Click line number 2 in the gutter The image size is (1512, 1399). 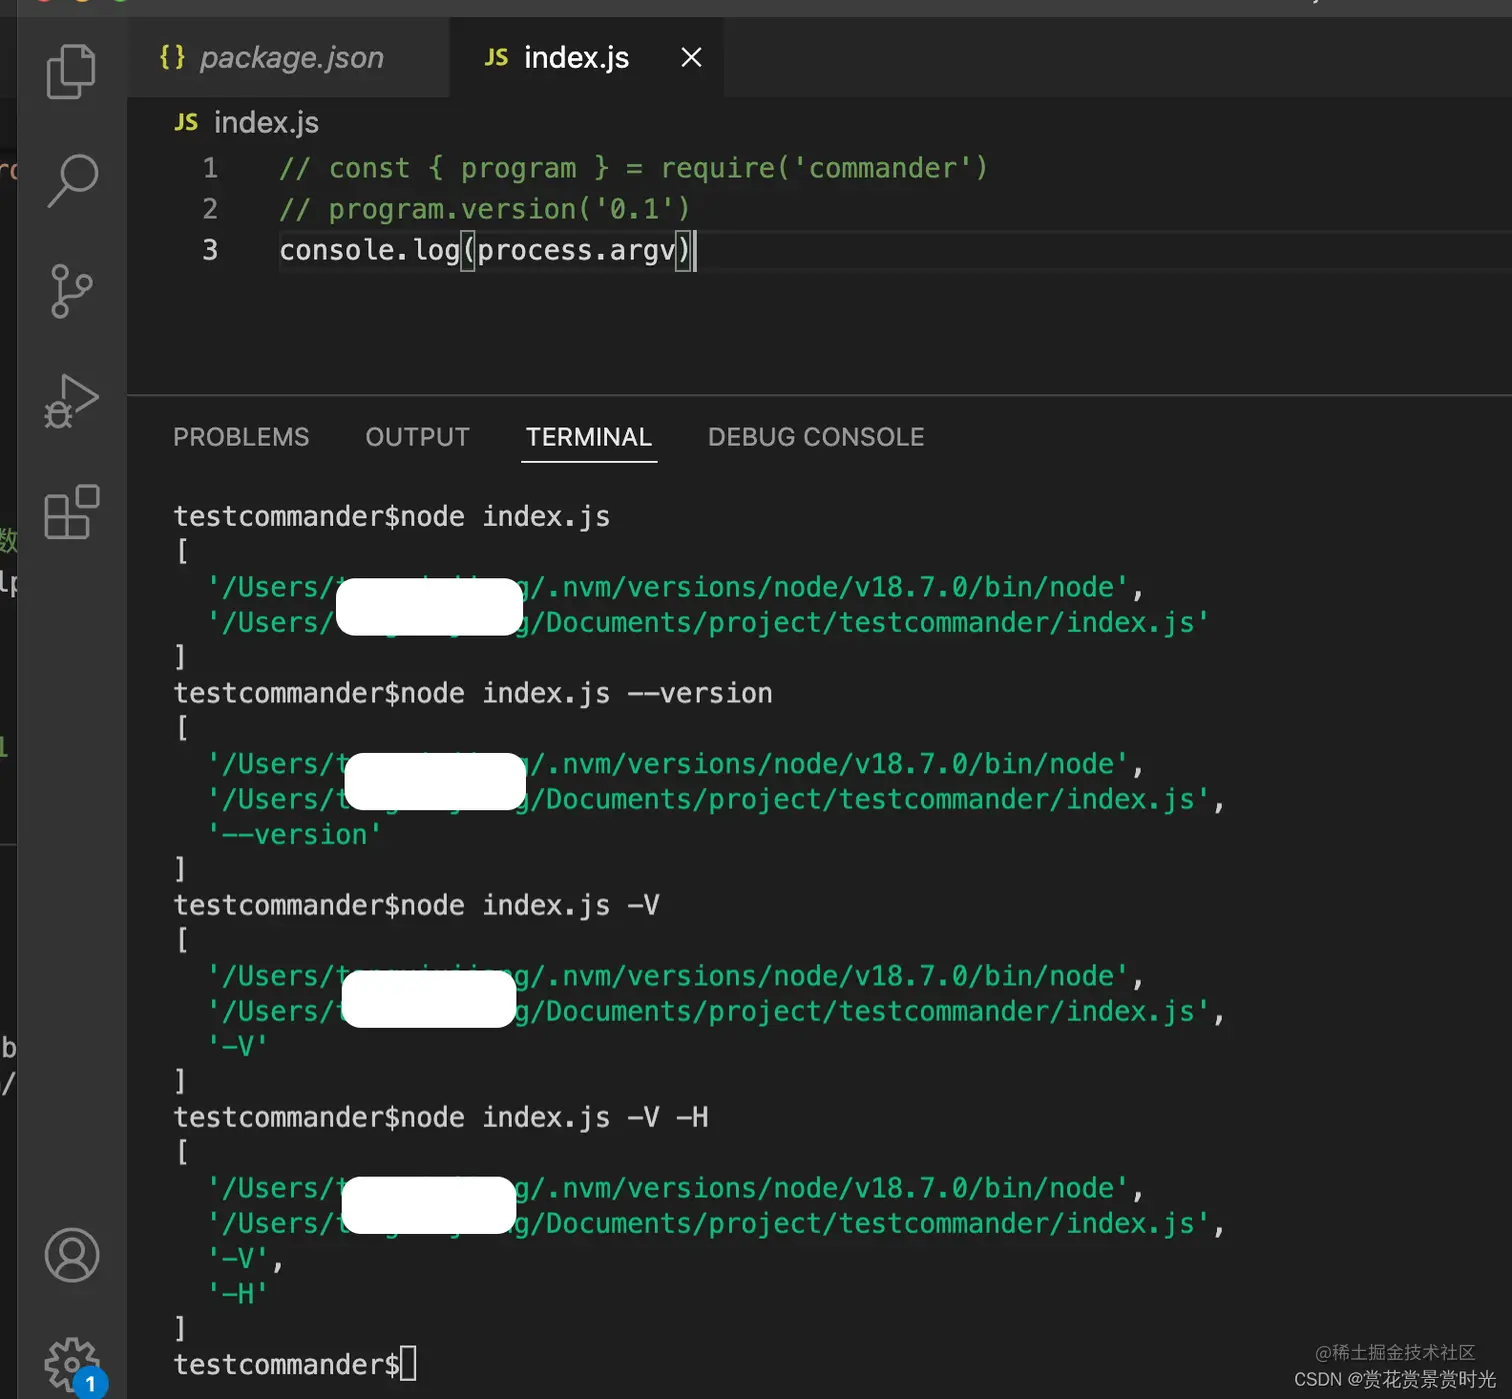pos(210,209)
